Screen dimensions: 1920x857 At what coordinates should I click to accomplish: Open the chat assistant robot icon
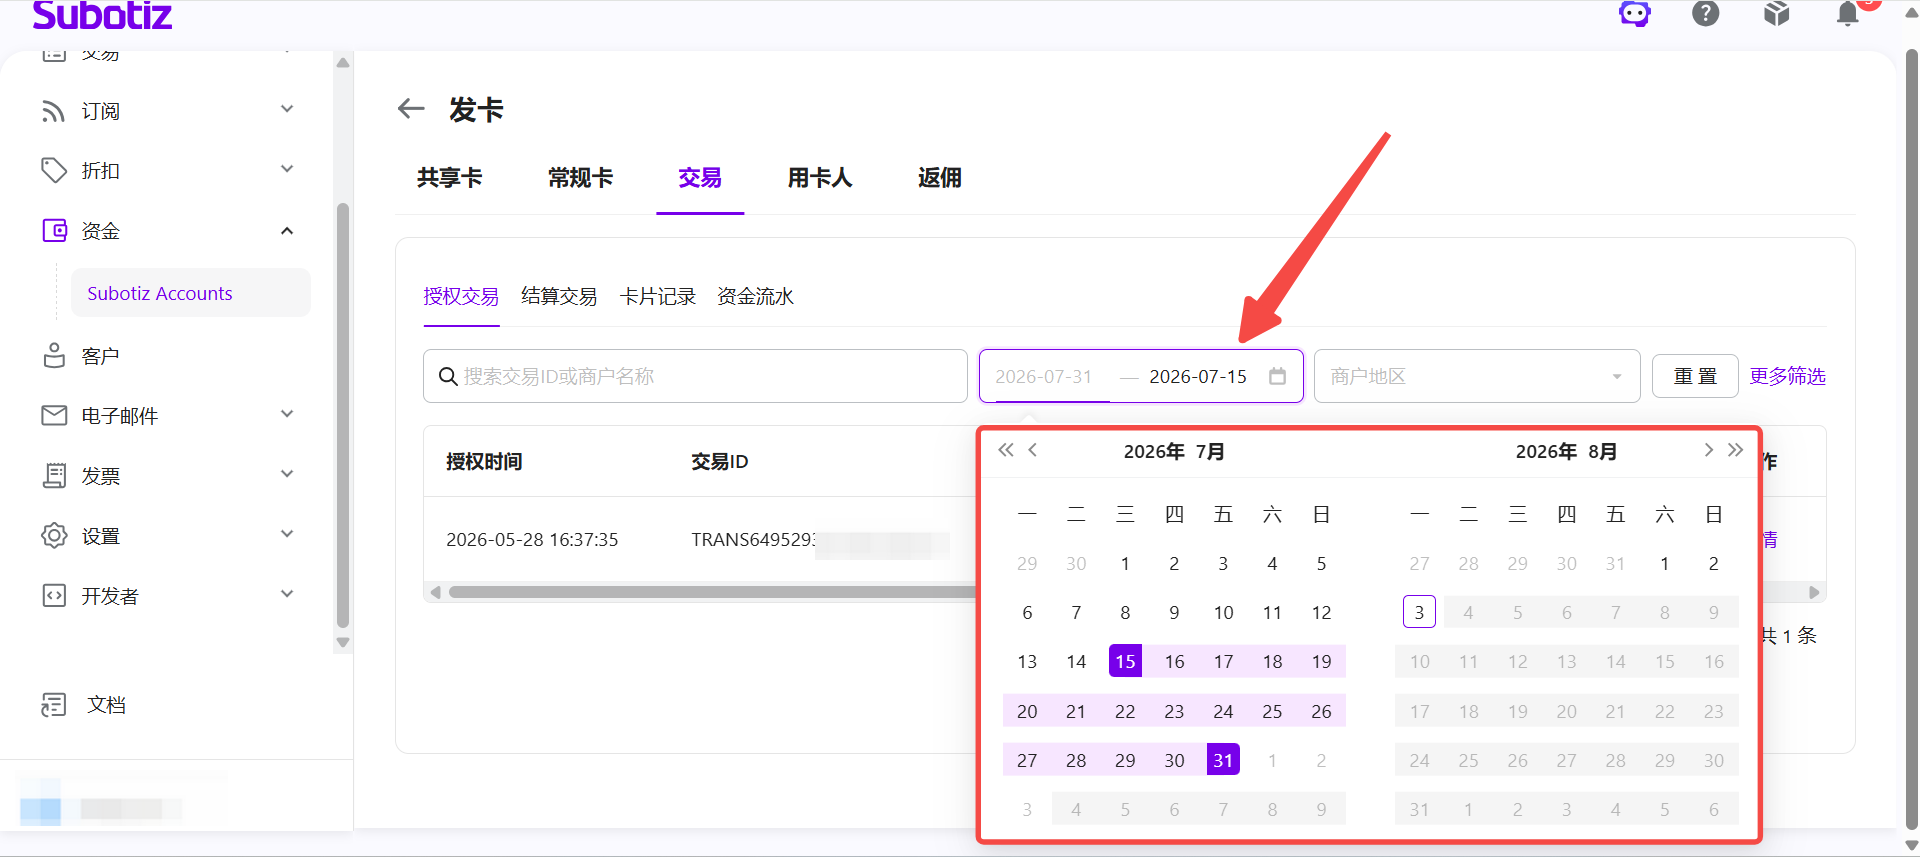tap(1635, 13)
